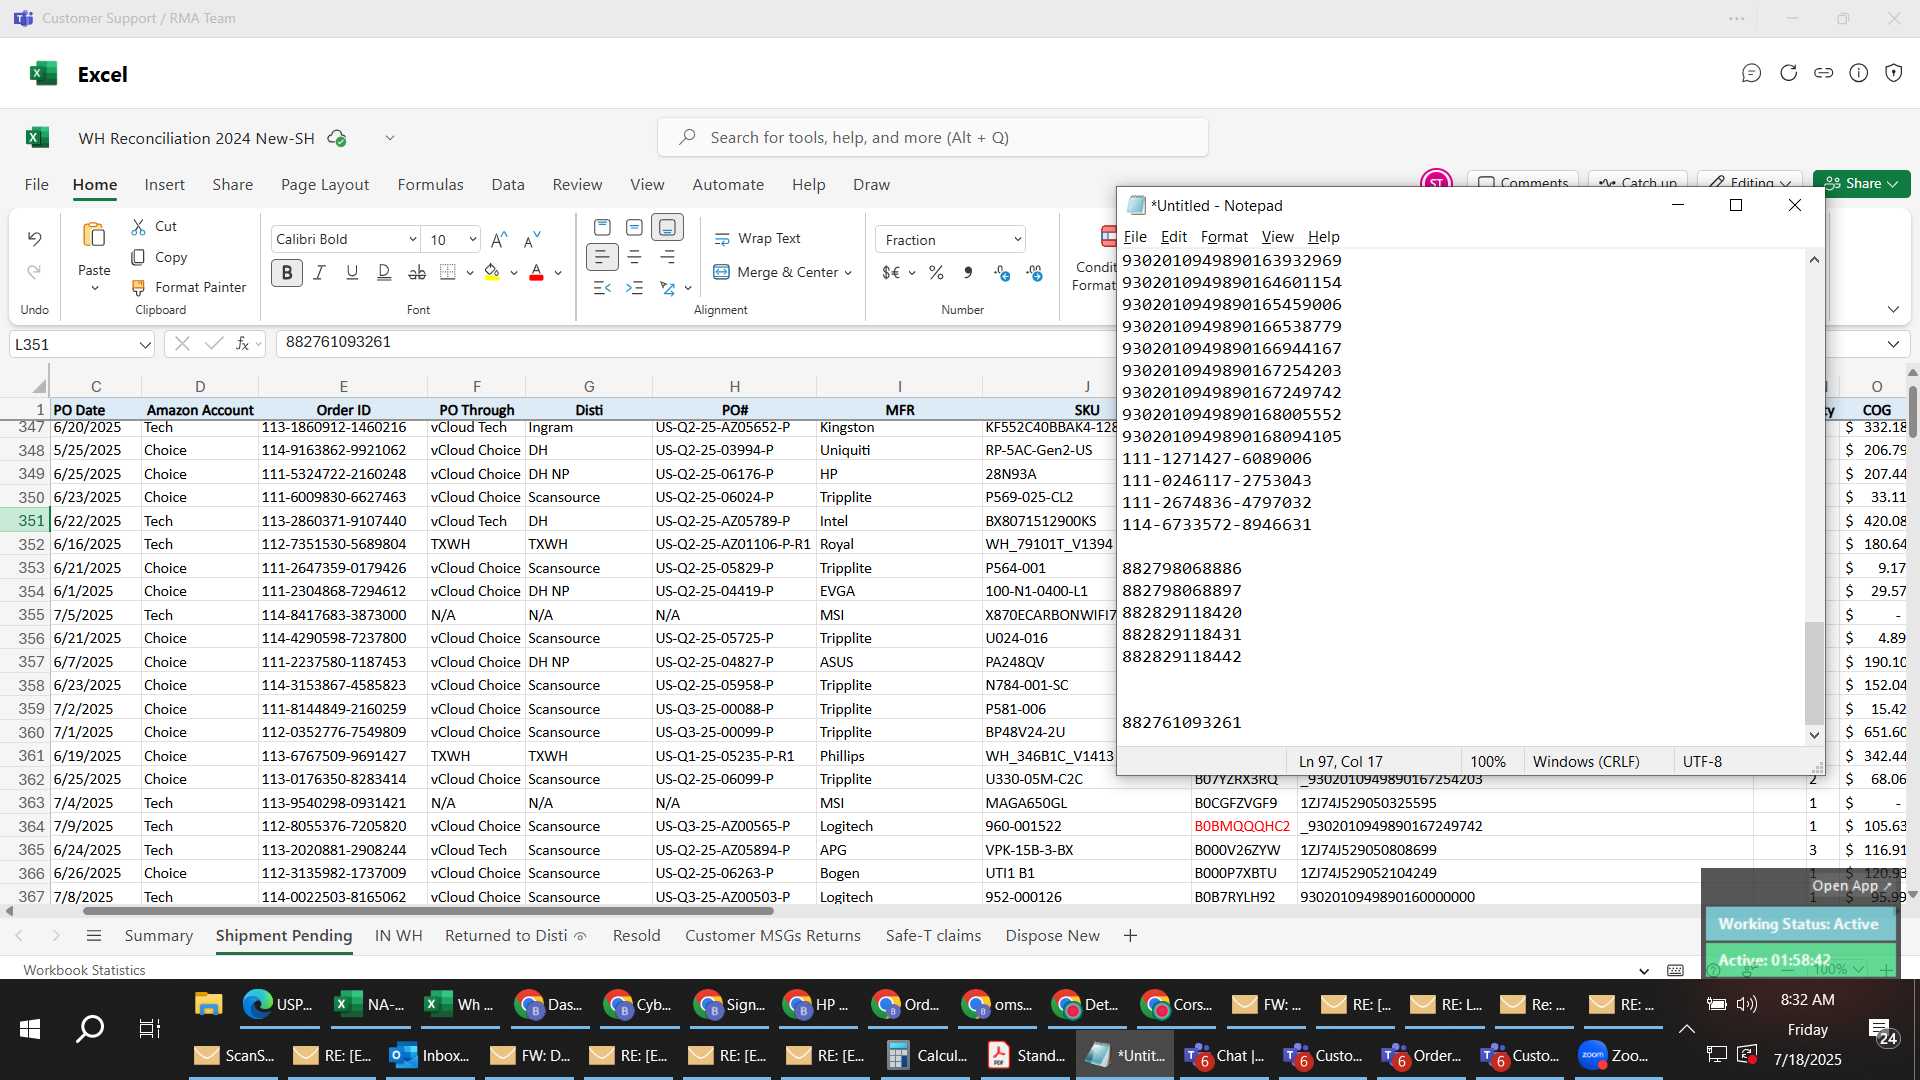Click the Catch up button

tap(1637, 183)
